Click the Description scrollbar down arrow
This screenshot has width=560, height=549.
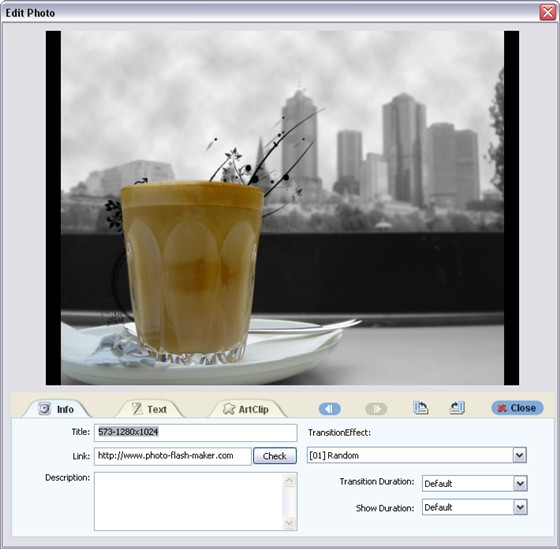(289, 523)
